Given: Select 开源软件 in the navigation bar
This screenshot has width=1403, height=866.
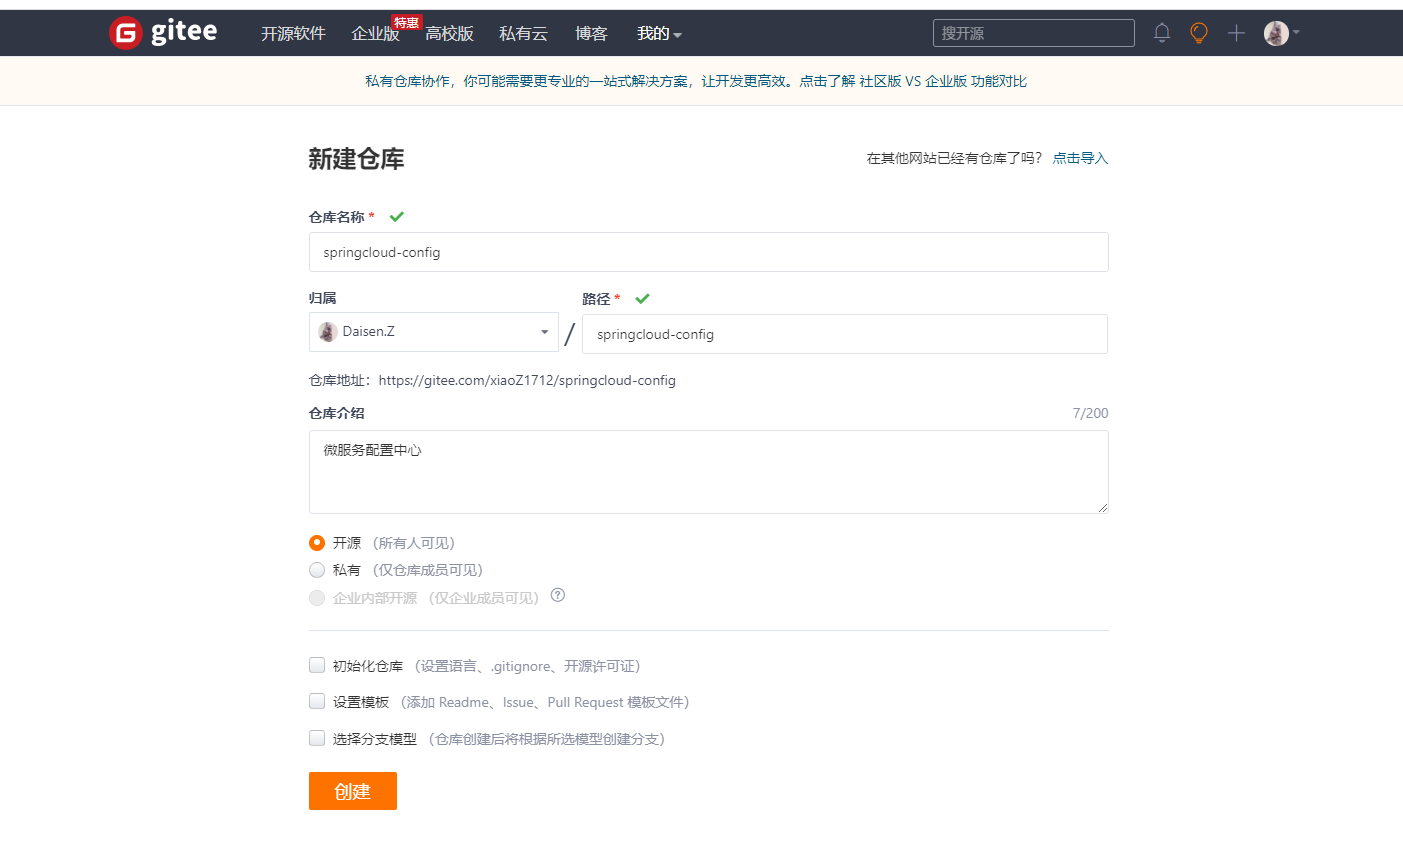Looking at the screenshot, I should tap(292, 33).
